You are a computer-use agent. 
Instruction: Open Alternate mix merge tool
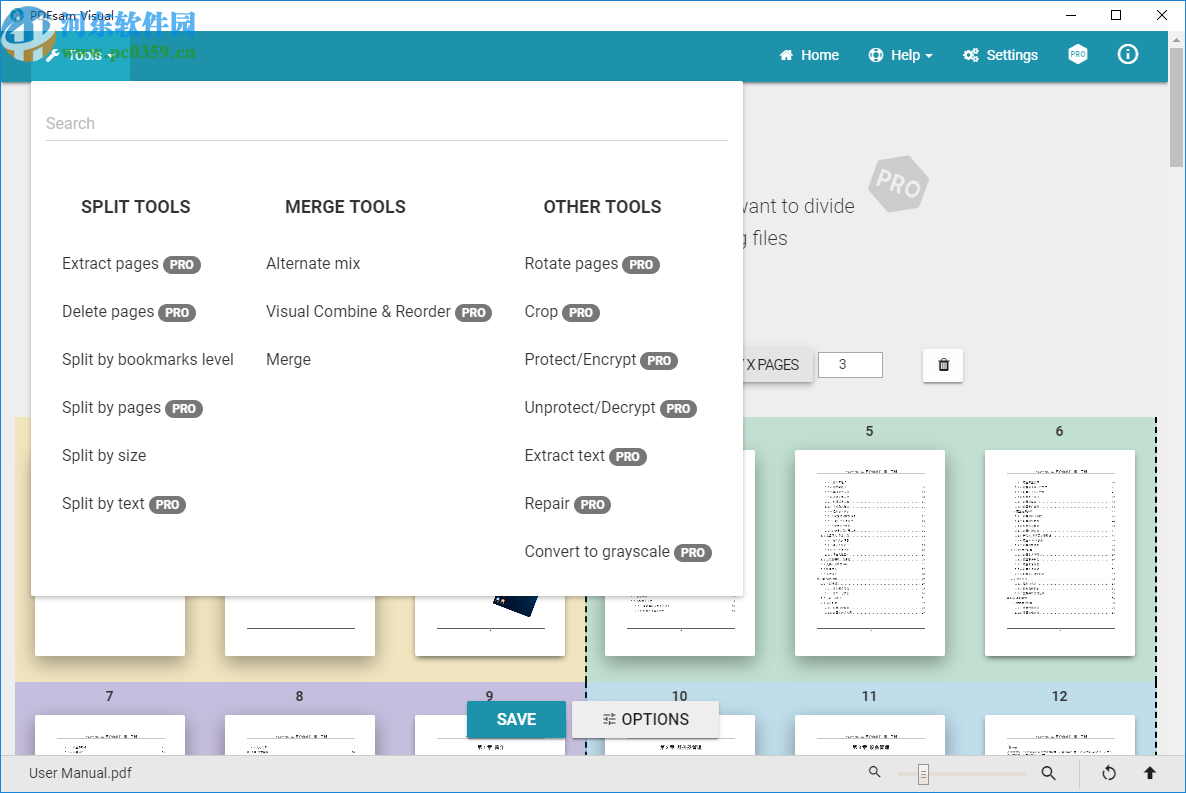tap(313, 264)
